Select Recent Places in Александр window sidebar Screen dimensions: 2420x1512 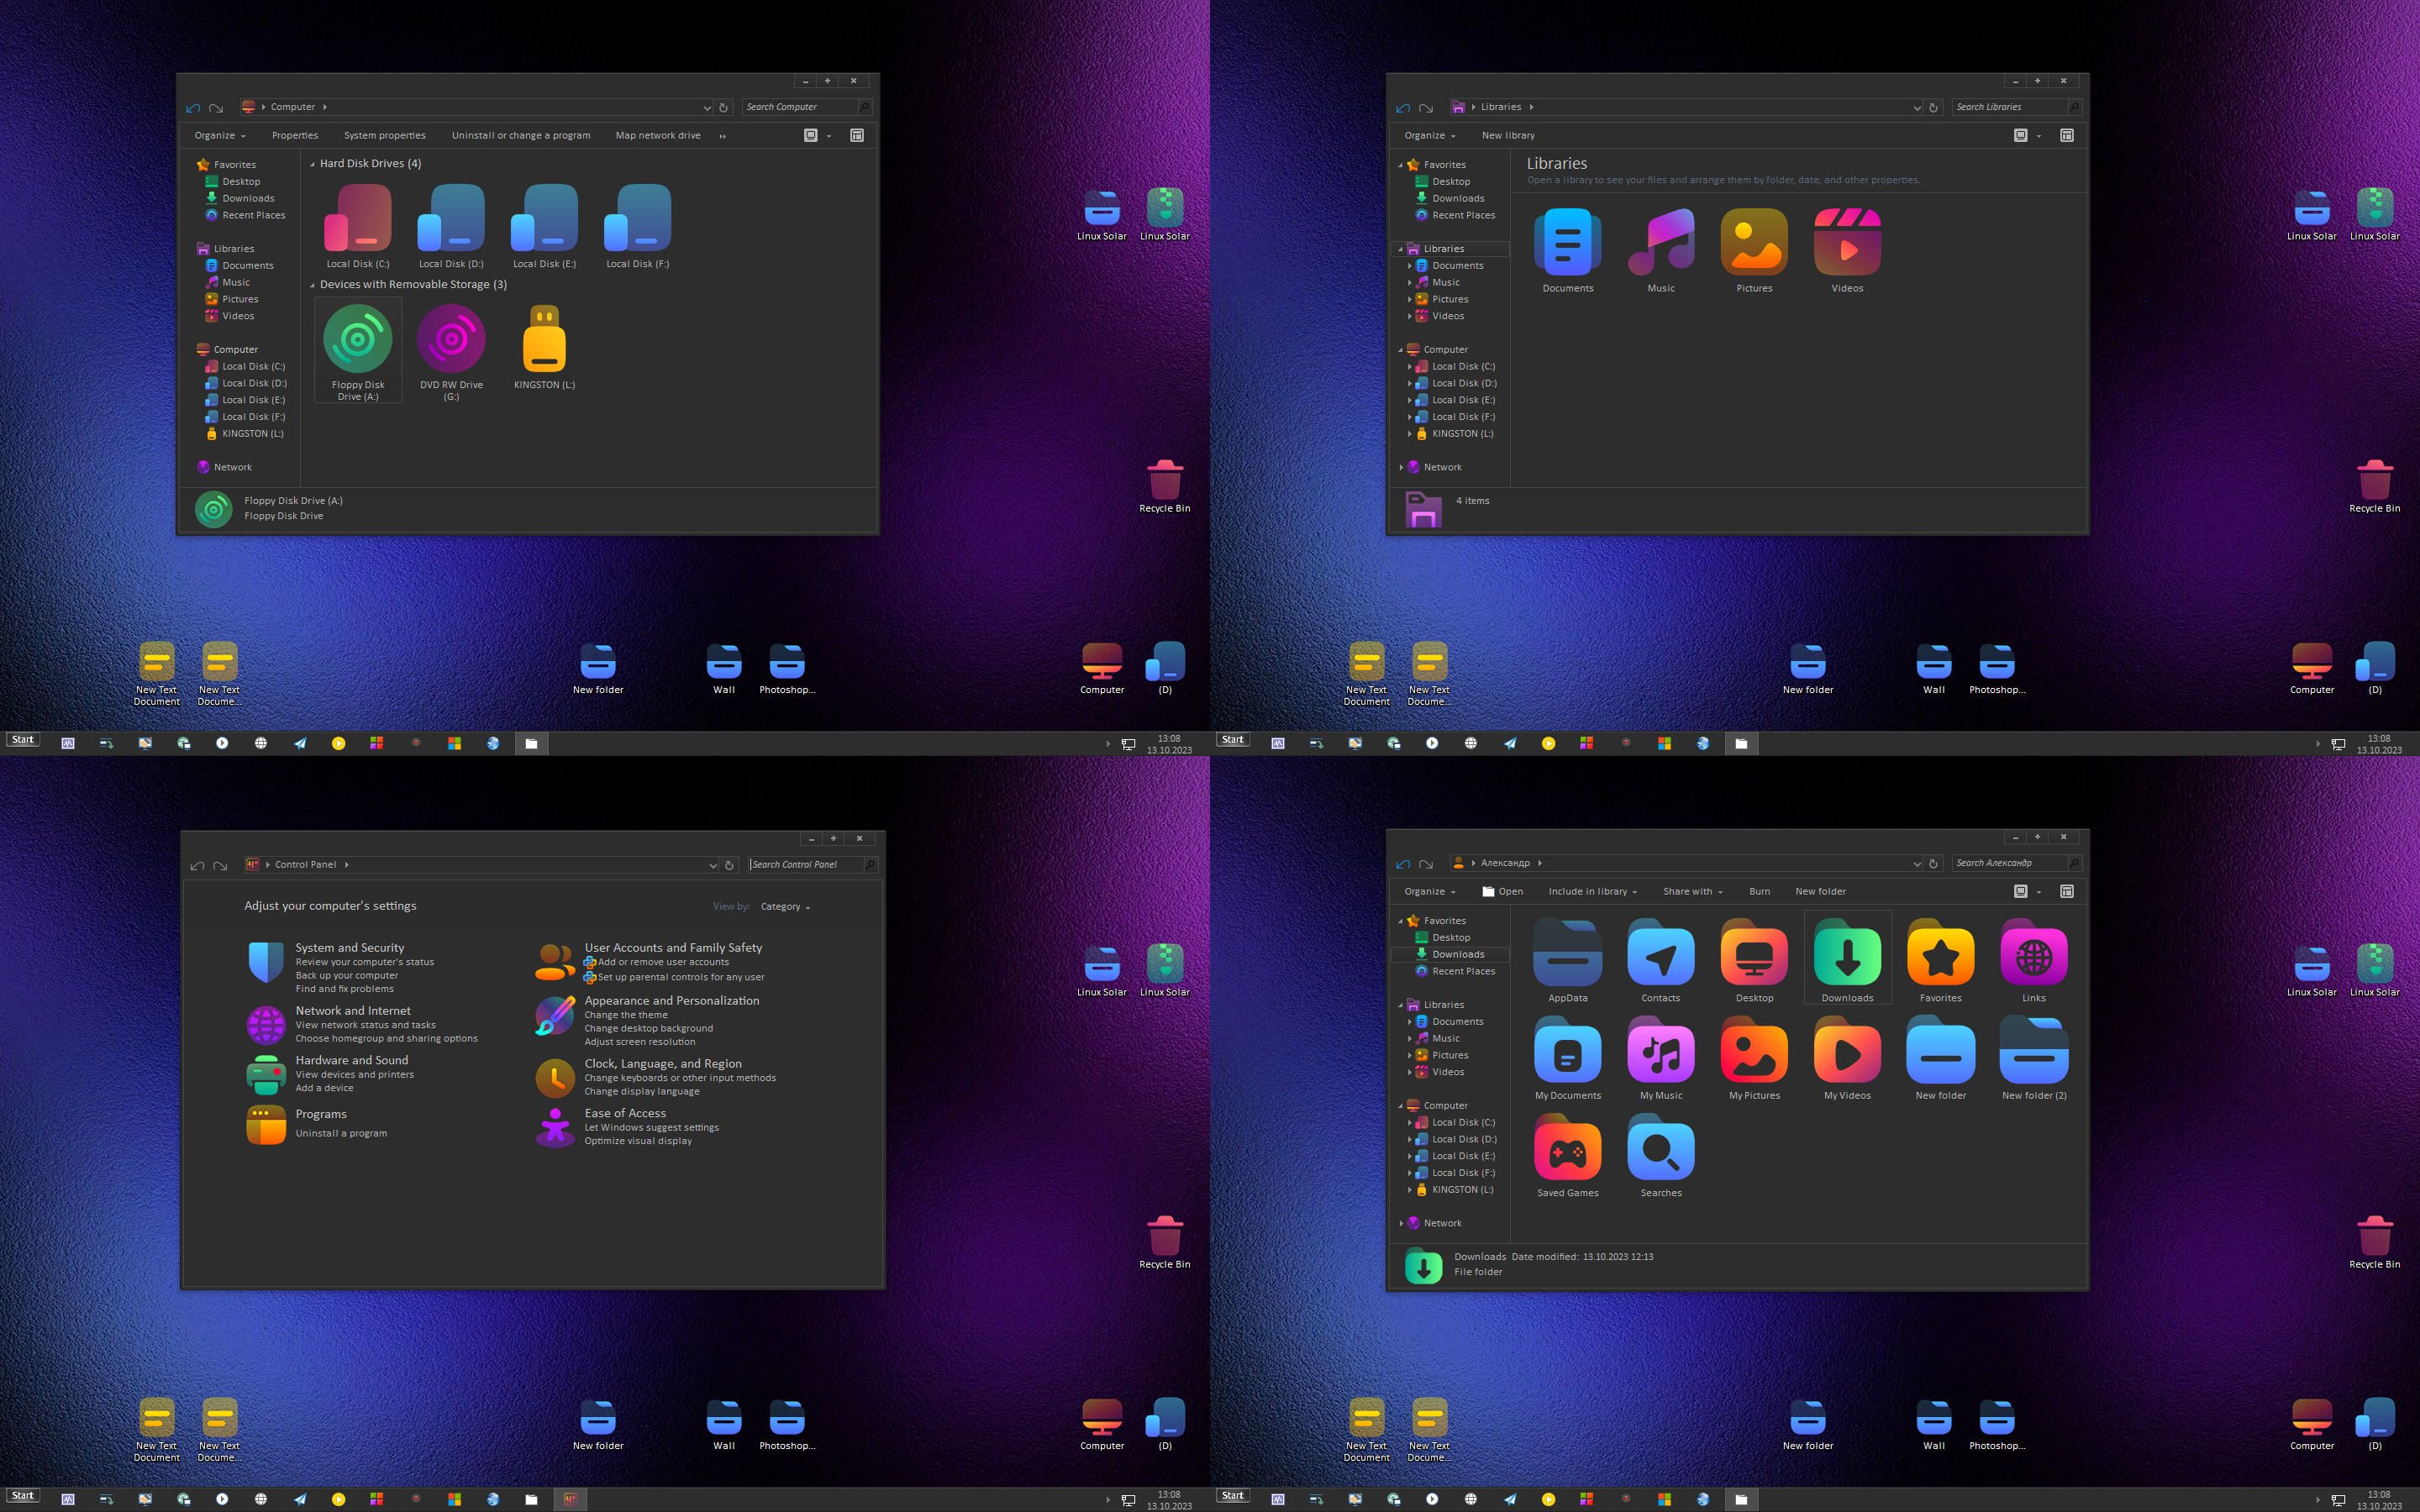pyautogui.click(x=1463, y=971)
